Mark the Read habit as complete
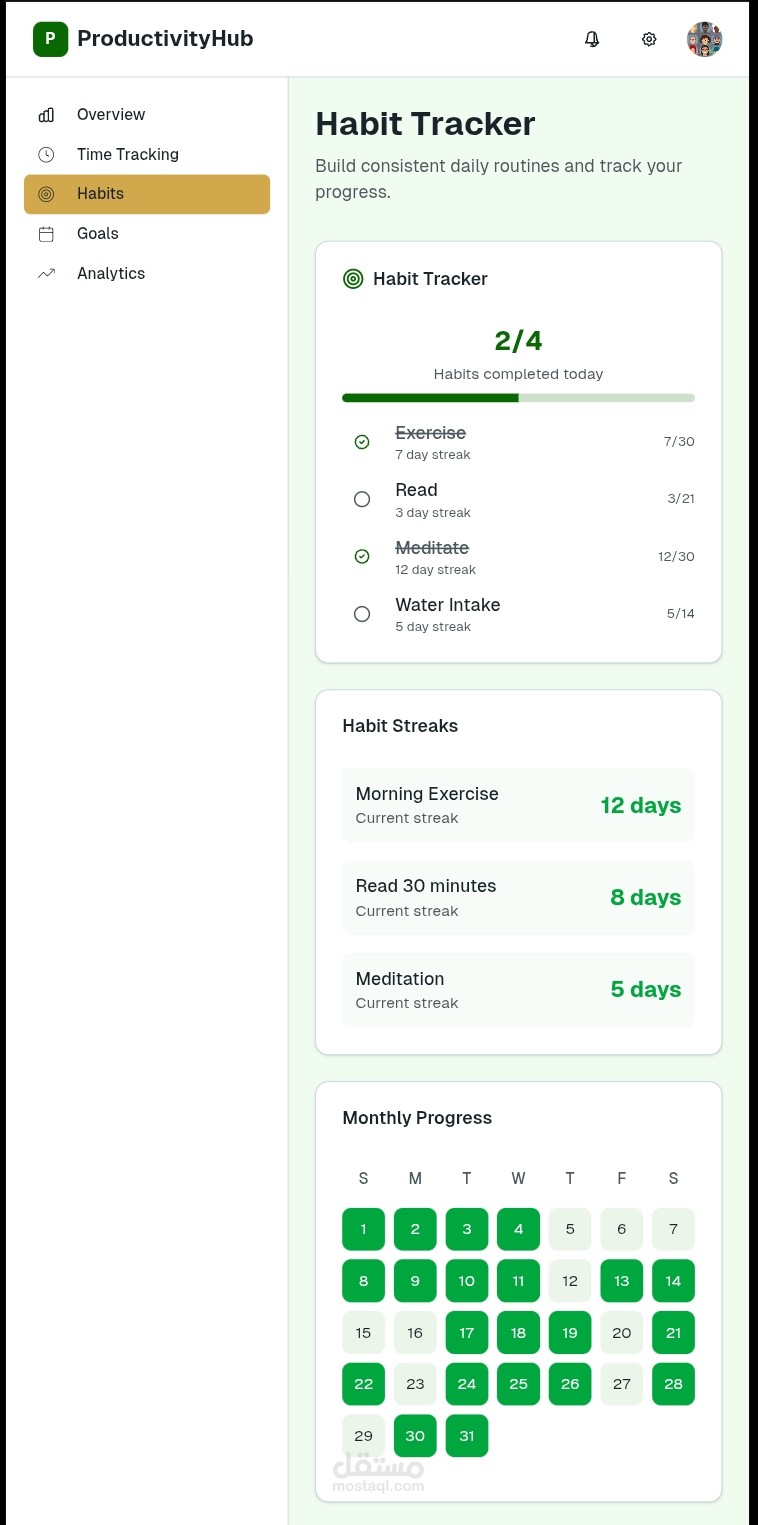 pyautogui.click(x=362, y=499)
